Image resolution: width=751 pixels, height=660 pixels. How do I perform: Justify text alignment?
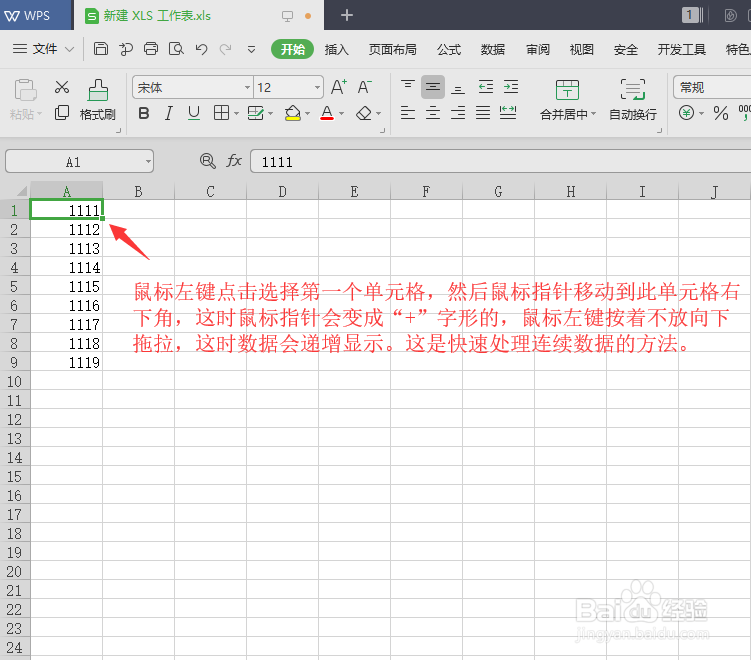tap(483, 113)
